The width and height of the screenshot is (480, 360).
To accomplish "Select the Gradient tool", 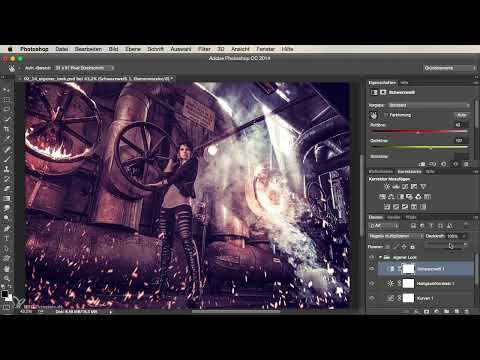I will 7,198.
